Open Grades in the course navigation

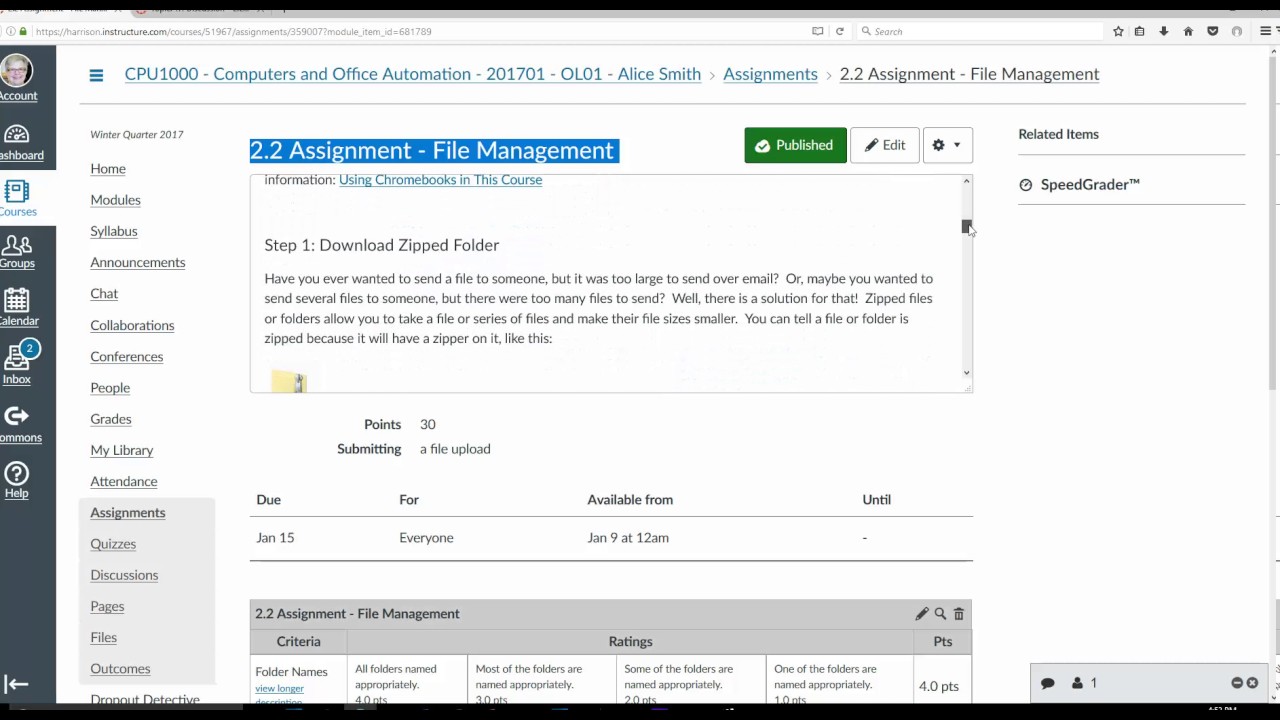point(110,419)
